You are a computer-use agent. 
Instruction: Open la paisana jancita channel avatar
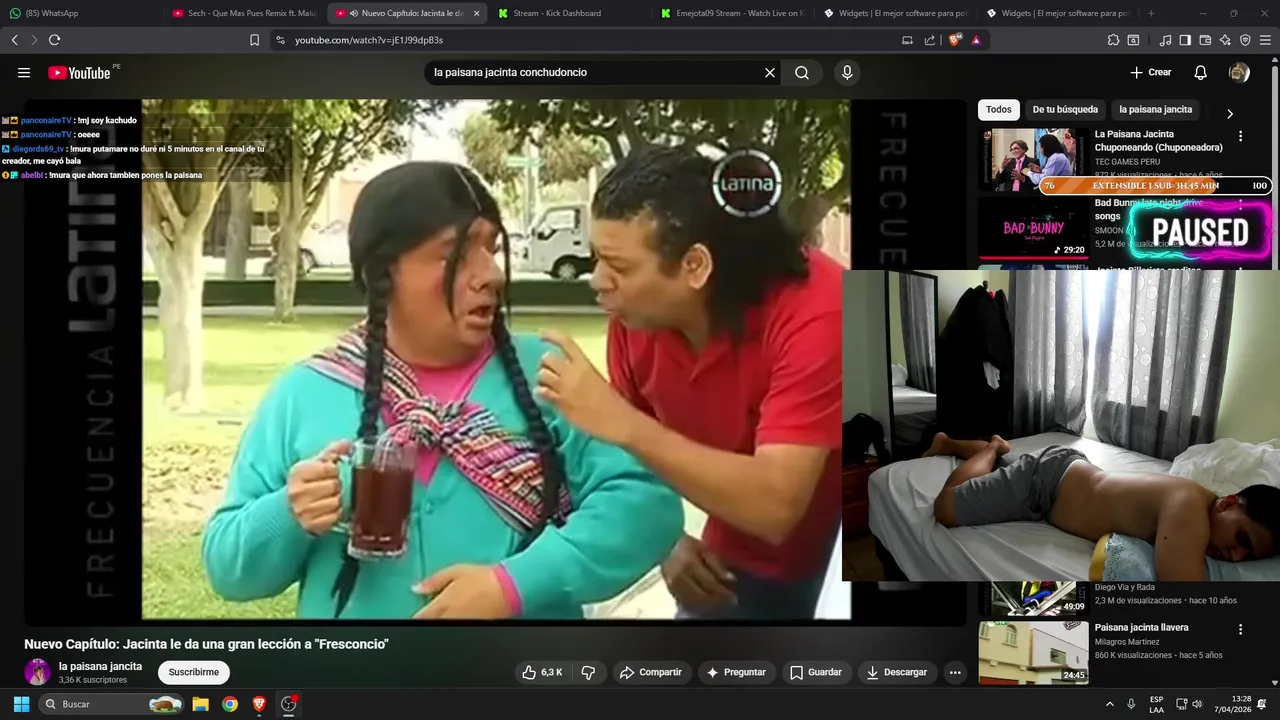click(38, 672)
